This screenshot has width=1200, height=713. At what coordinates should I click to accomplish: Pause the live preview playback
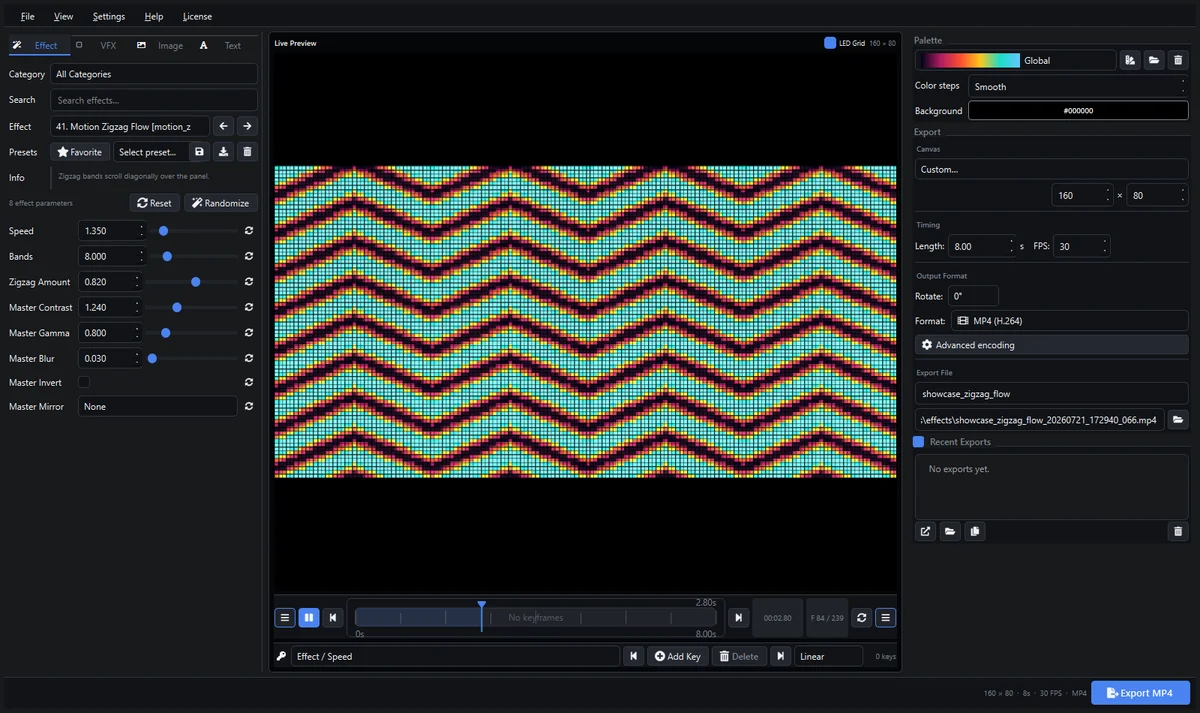pyautogui.click(x=308, y=618)
